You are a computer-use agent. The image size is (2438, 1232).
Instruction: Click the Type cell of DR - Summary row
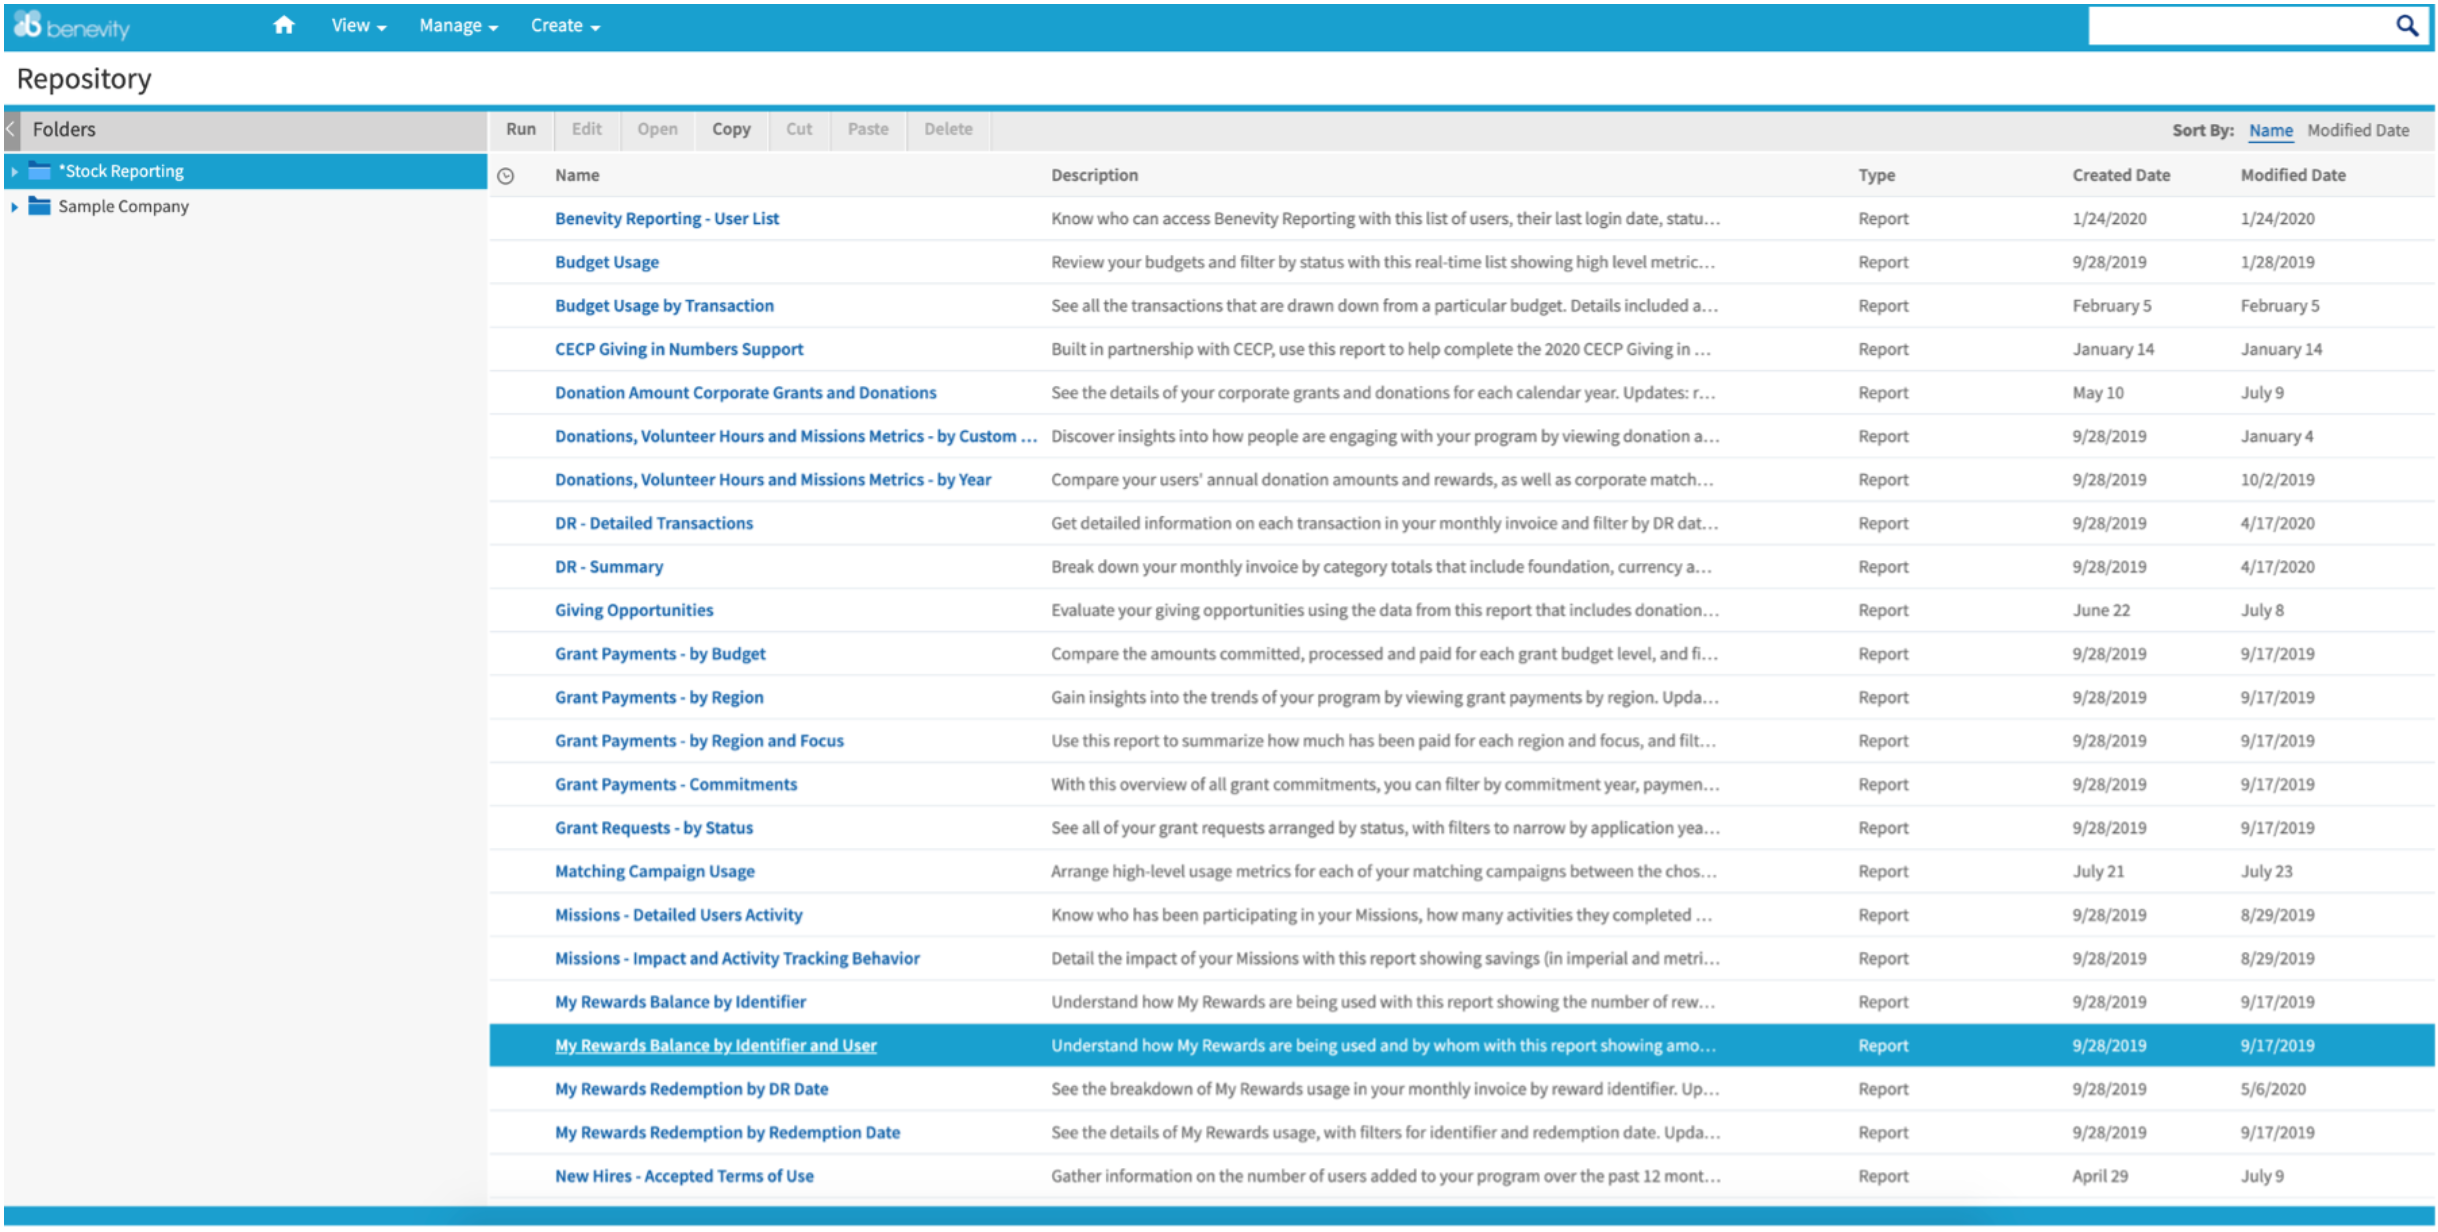click(x=1883, y=567)
